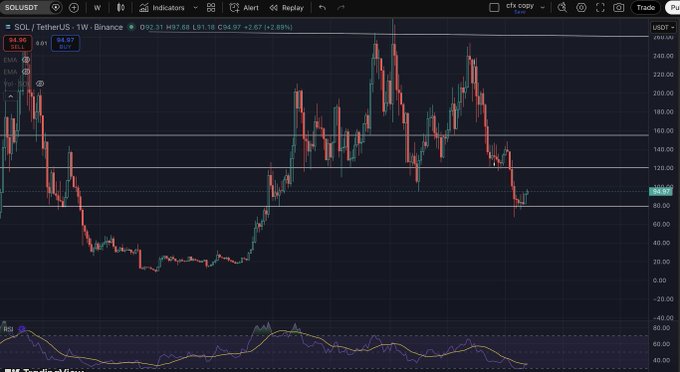Open the candlestick chart type menu
This screenshot has height=372, width=680.
click(121, 7)
